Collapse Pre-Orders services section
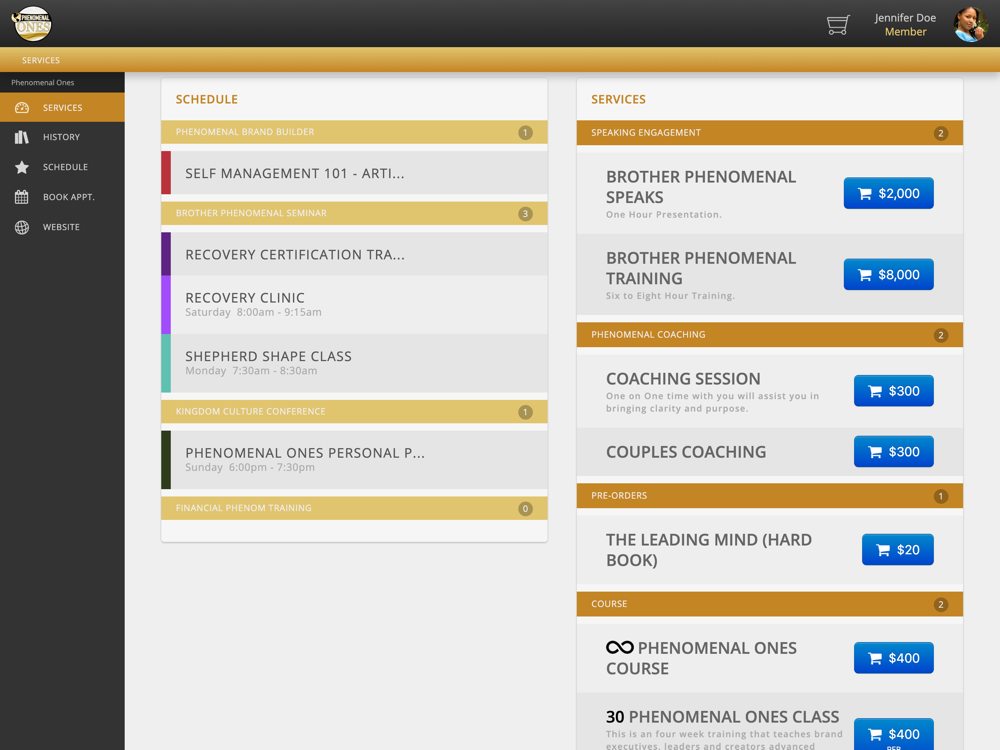1000x750 pixels. click(x=770, y=496)
